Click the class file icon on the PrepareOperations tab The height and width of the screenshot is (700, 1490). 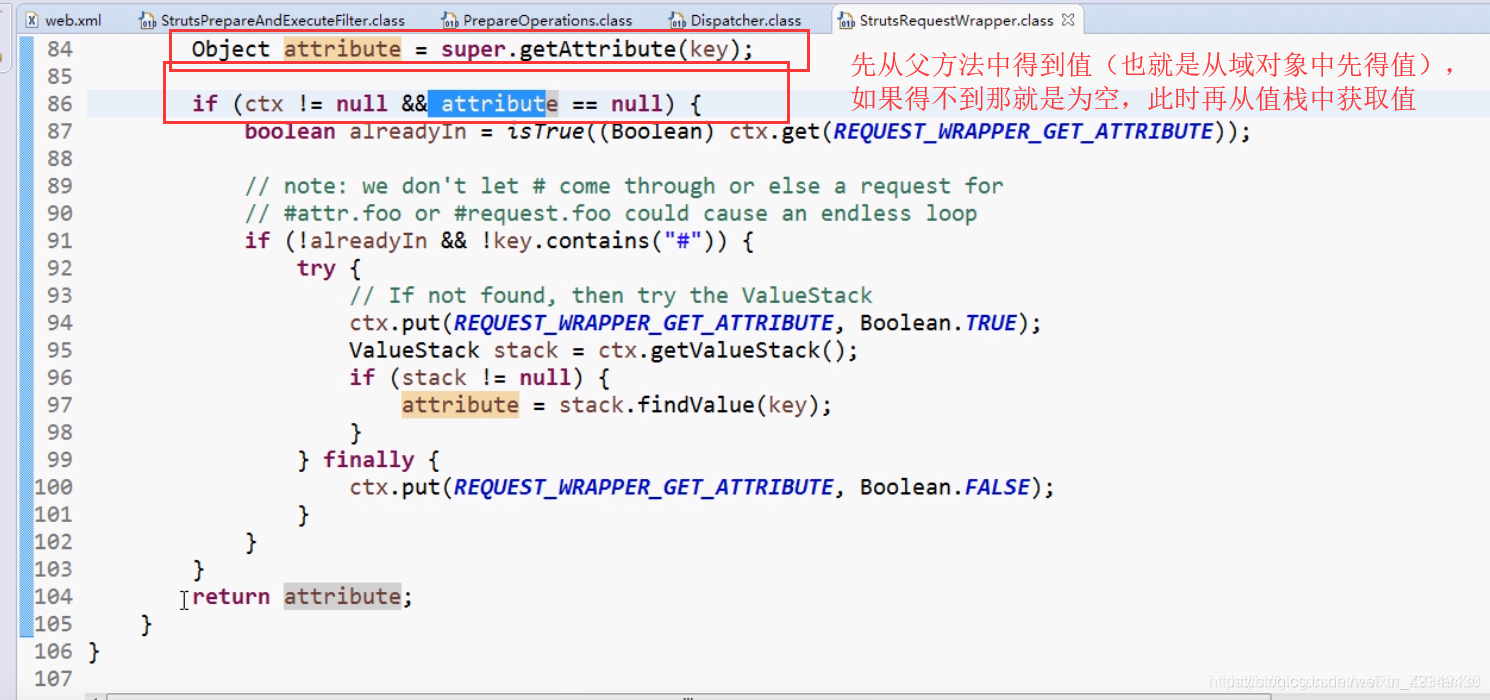coord(450,19)
